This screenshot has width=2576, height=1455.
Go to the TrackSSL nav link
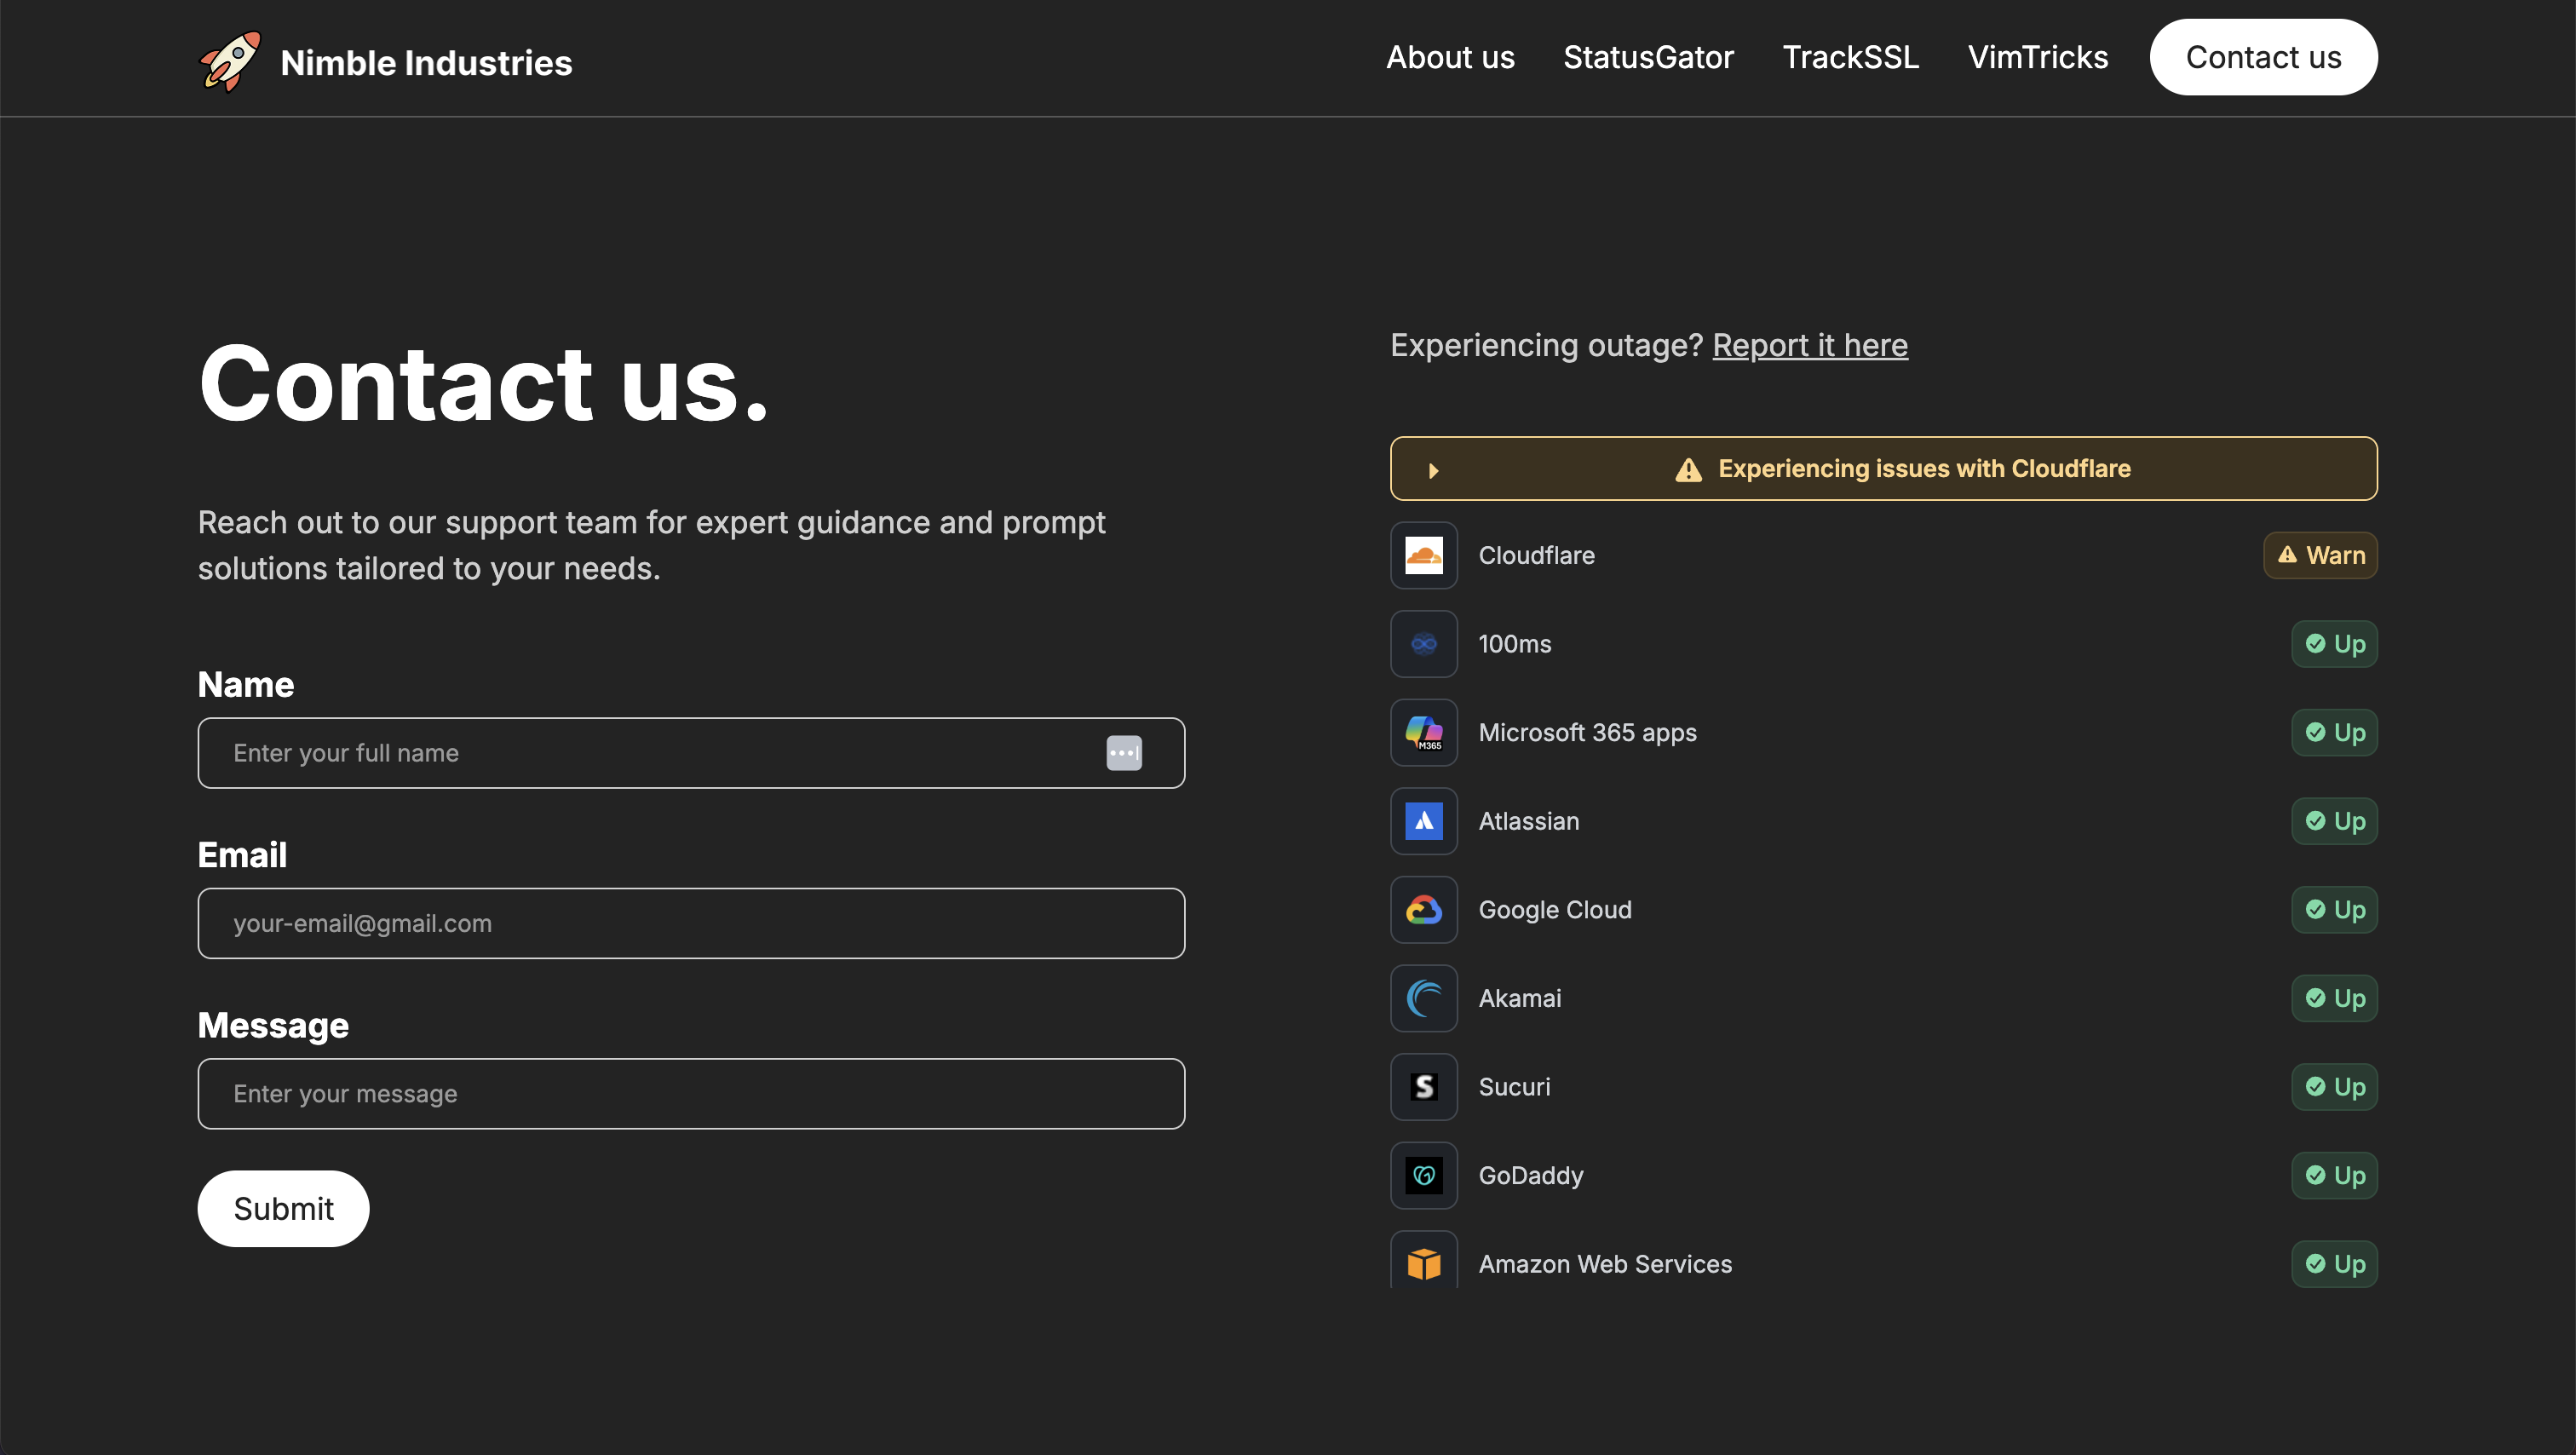(1850, 58)
